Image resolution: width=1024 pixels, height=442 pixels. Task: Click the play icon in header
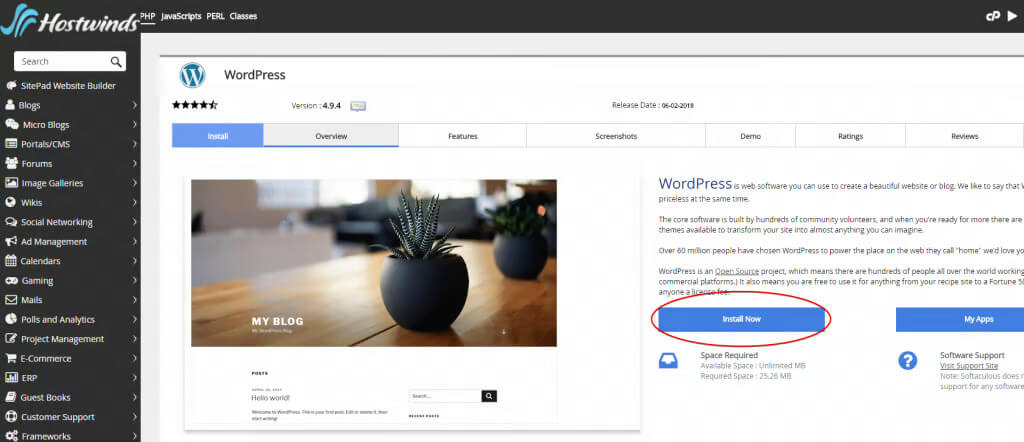click(1012, 16)
